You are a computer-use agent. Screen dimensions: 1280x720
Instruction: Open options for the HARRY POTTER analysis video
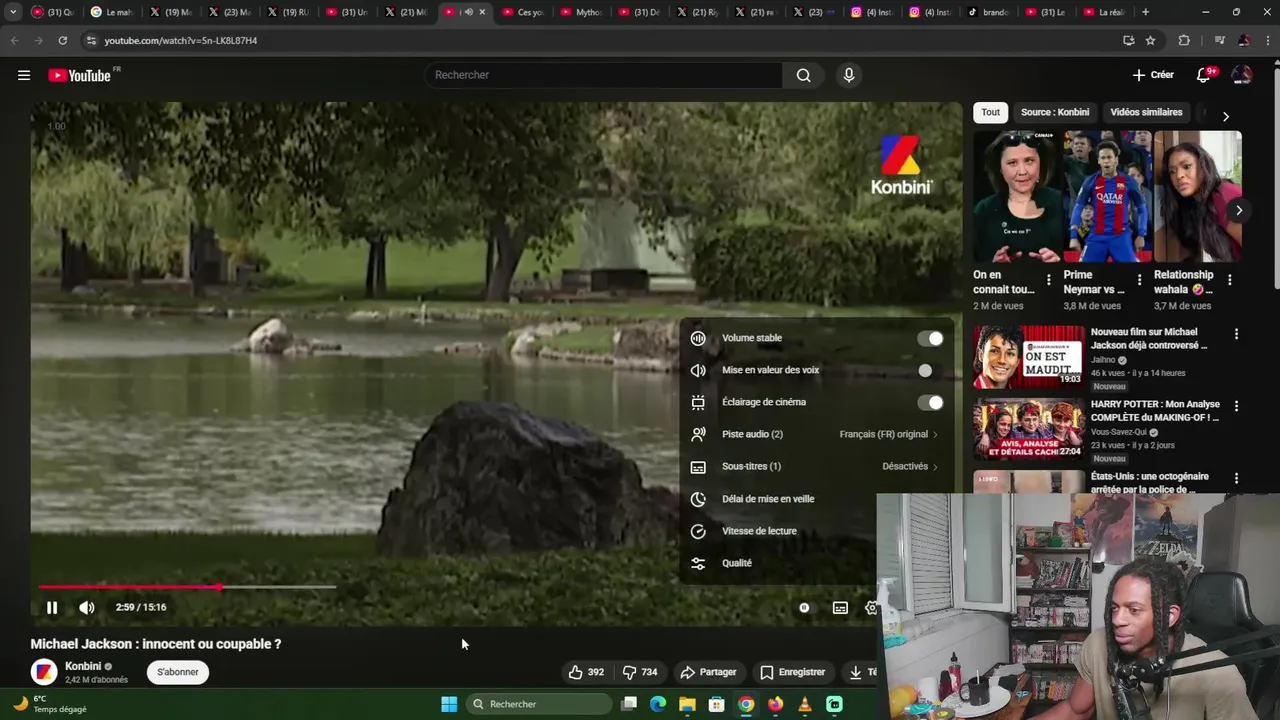point(1236,406)
